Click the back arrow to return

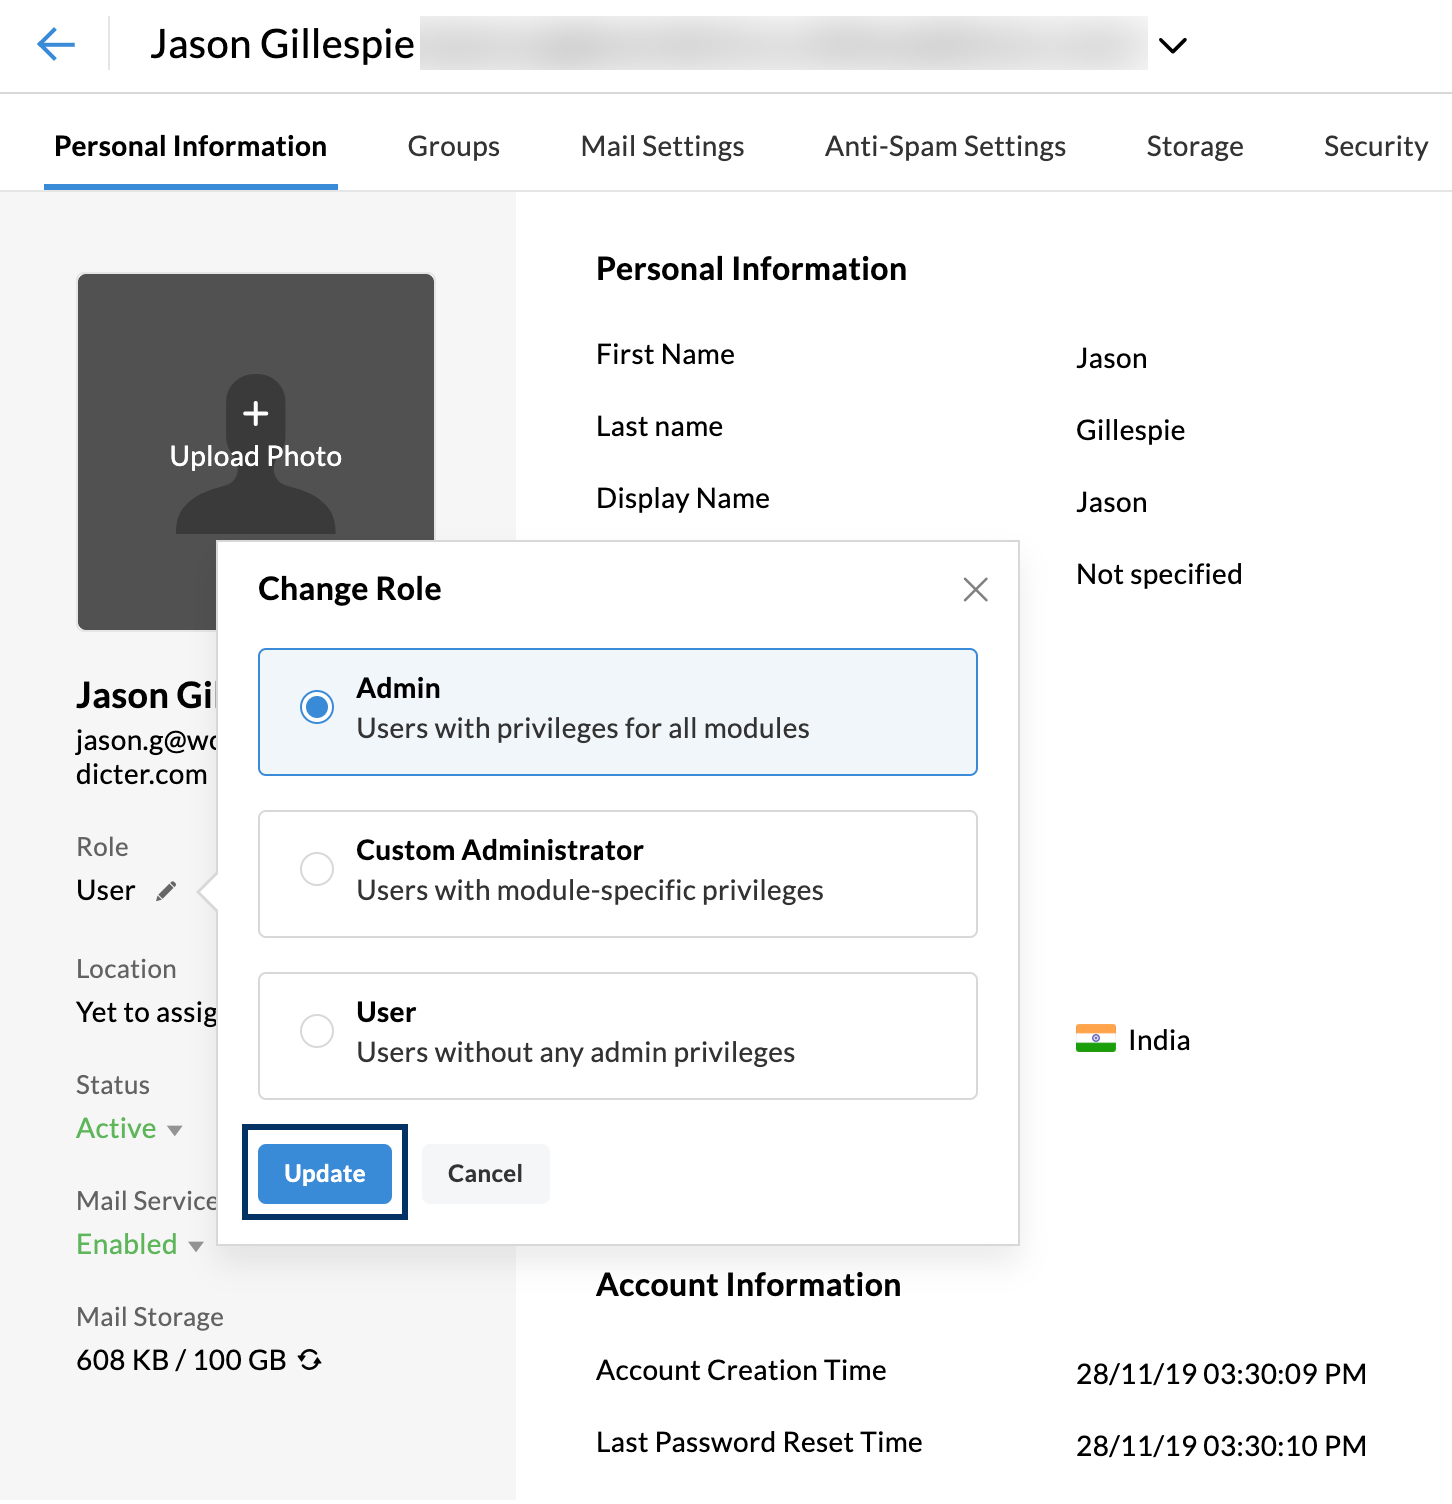(57, 45)
